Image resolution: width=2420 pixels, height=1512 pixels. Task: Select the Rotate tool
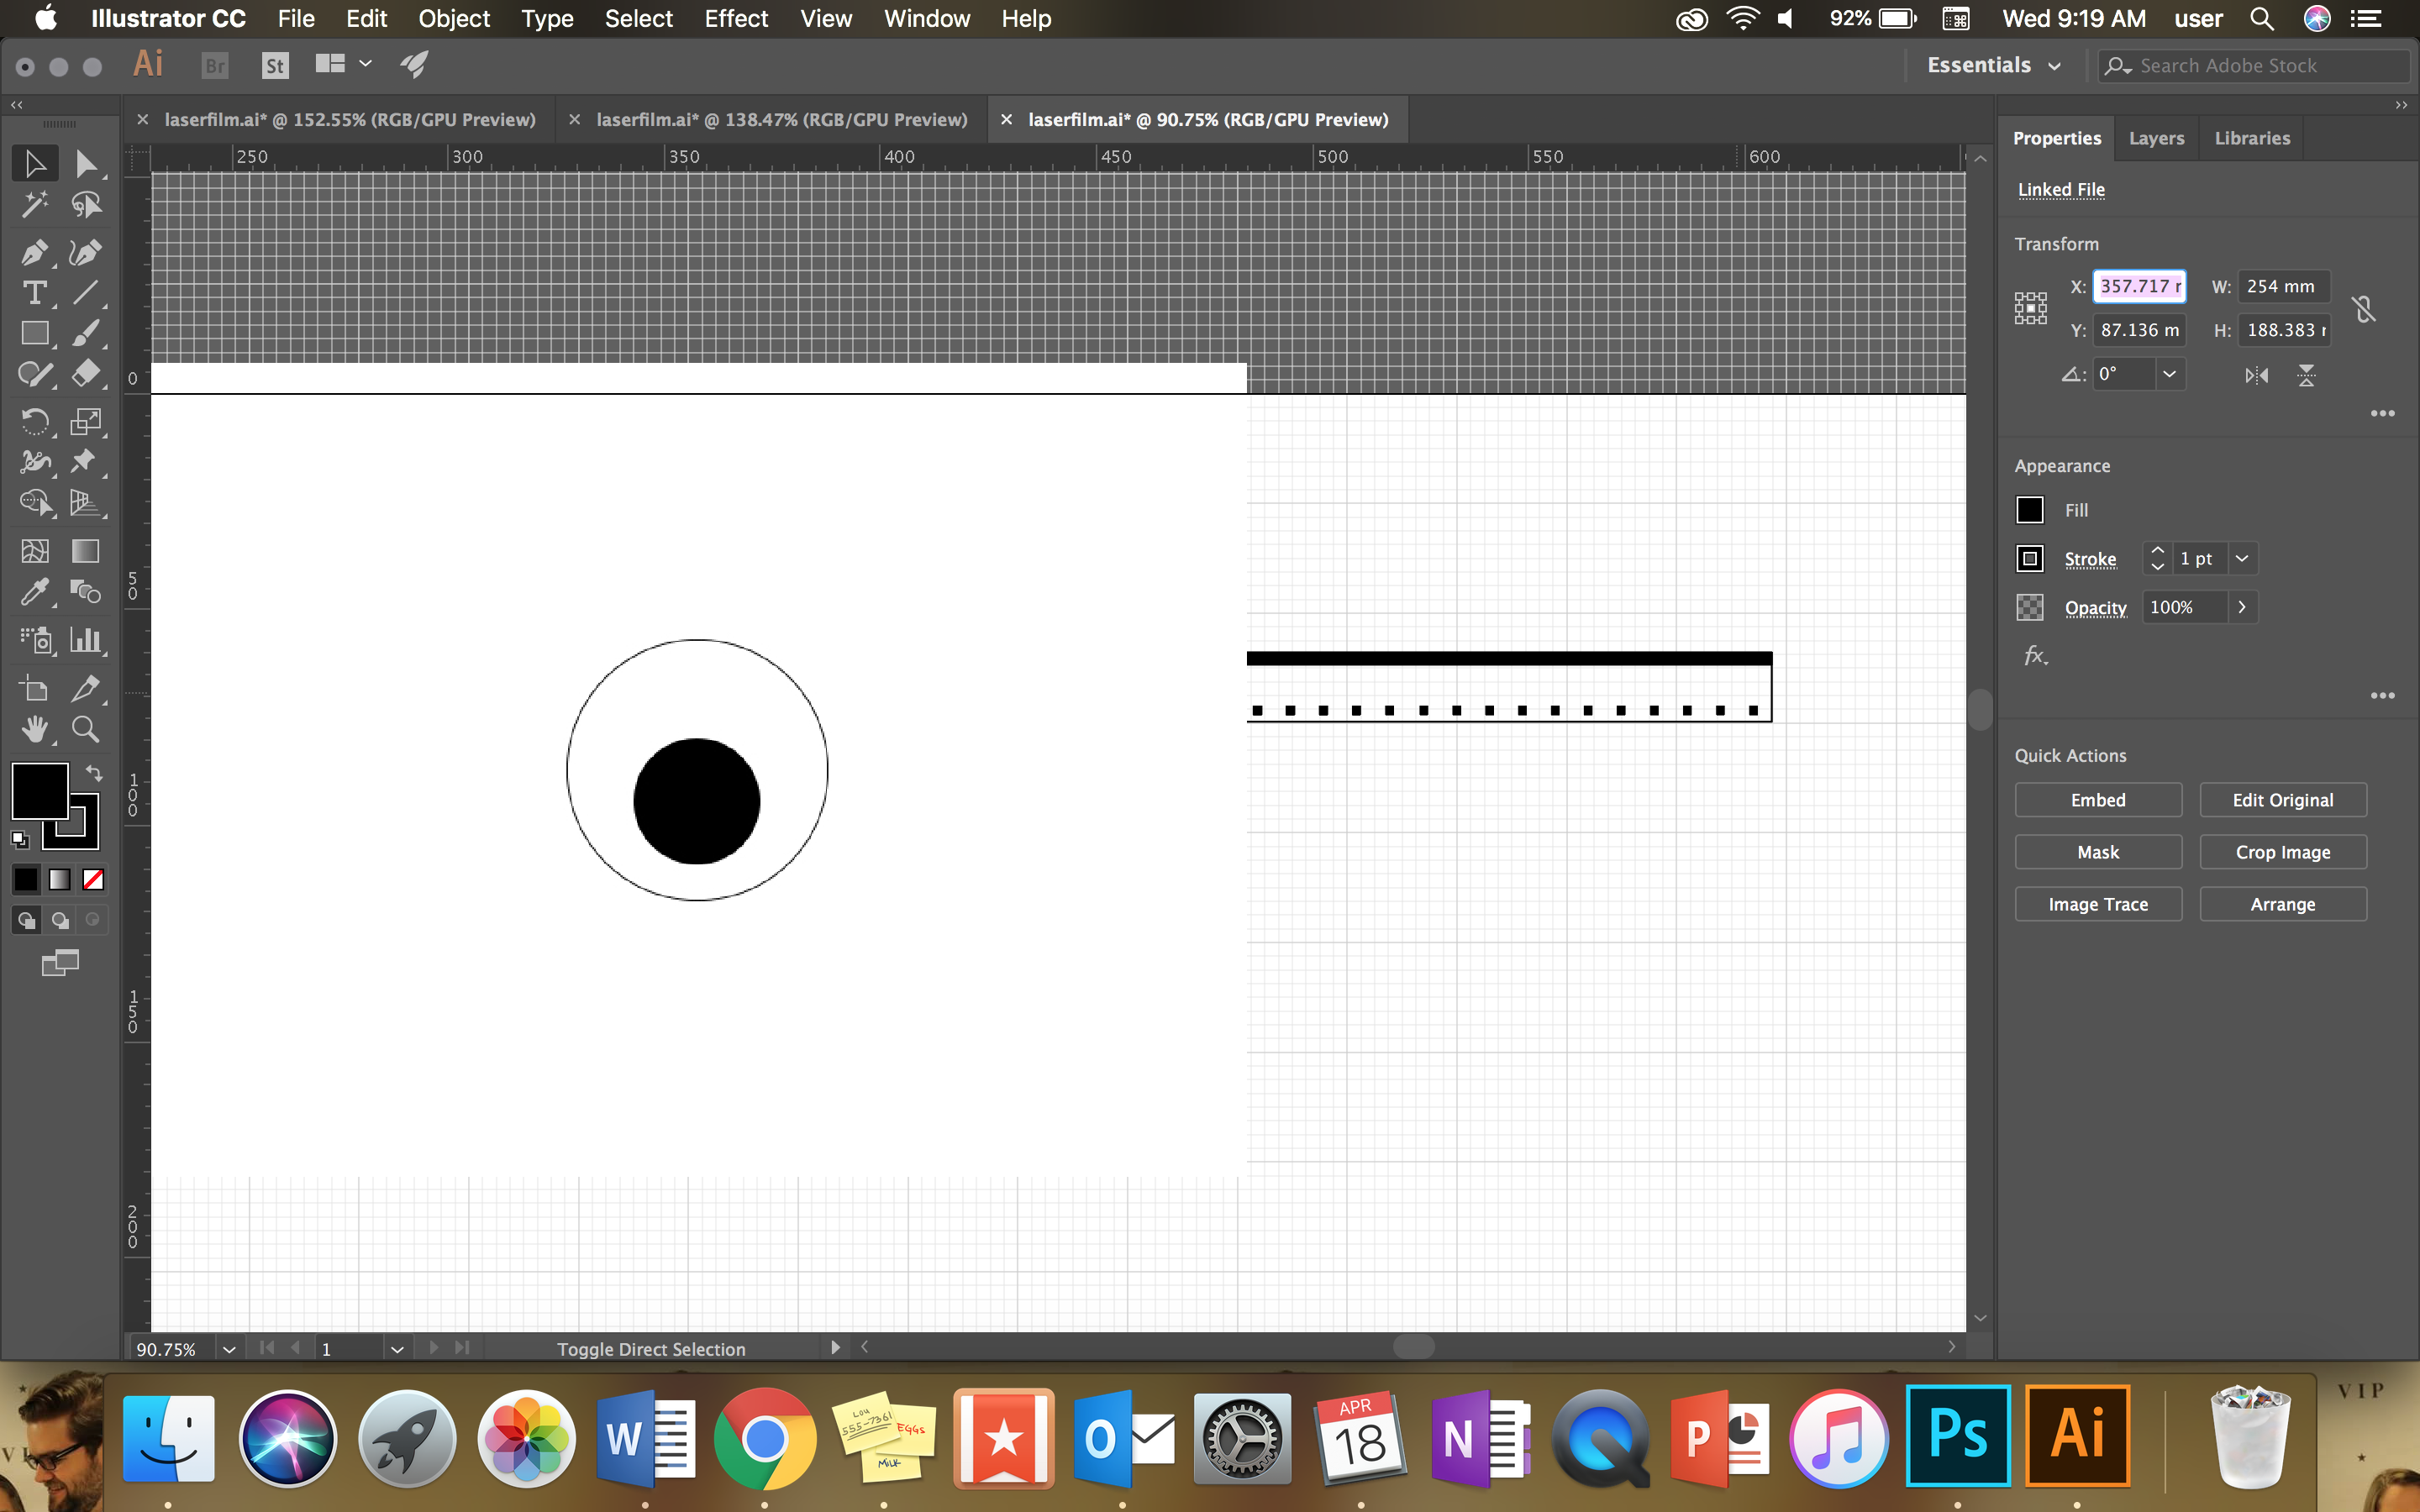36,422
